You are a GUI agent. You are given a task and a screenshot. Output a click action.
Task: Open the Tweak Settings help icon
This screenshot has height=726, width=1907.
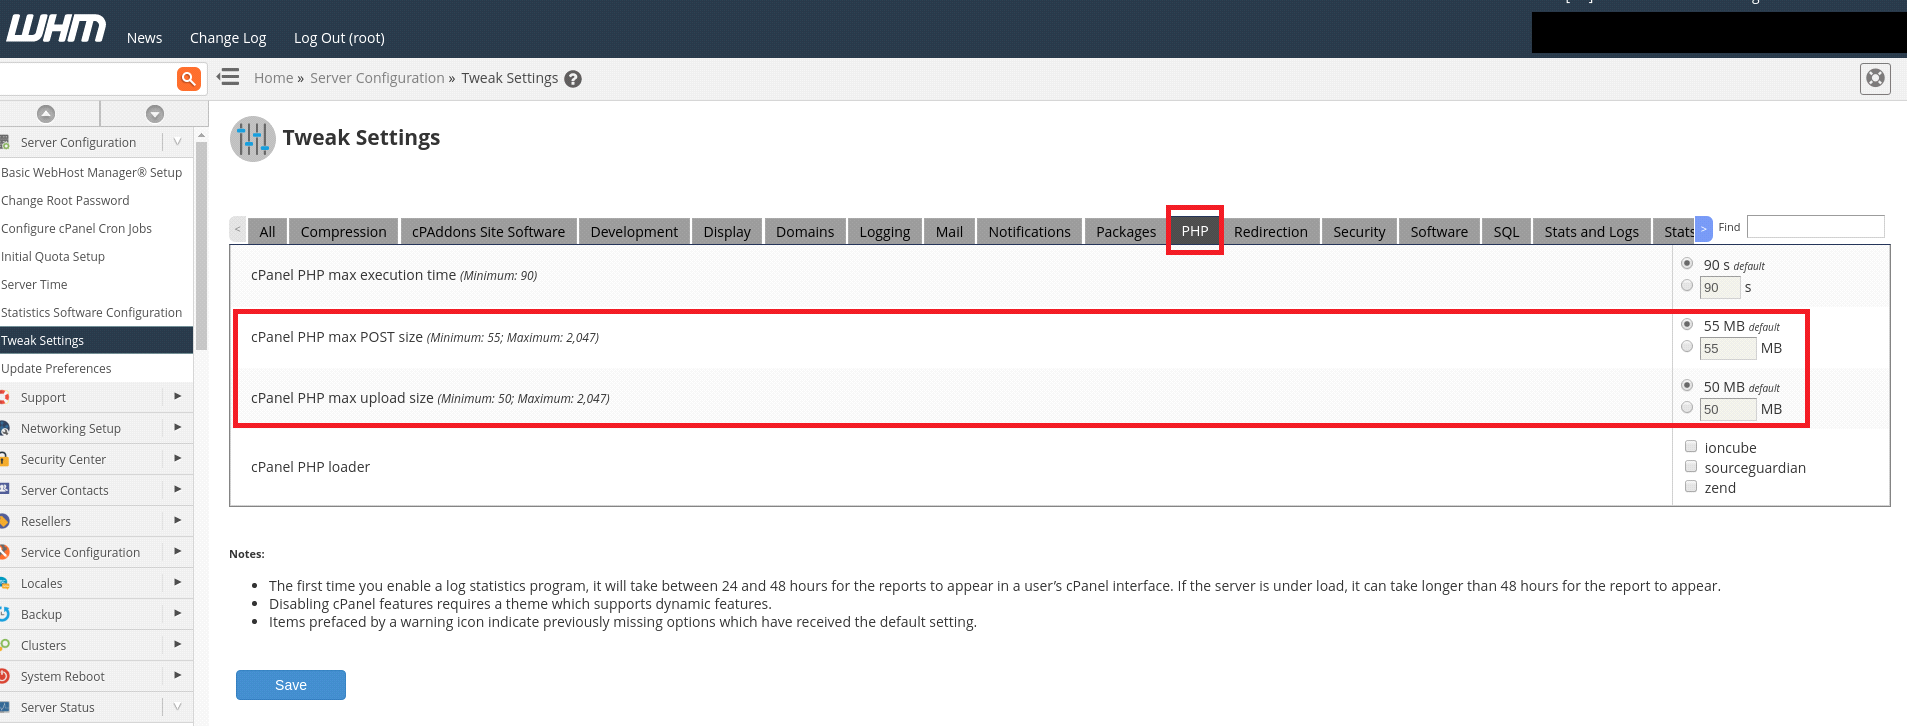point(573,79)
